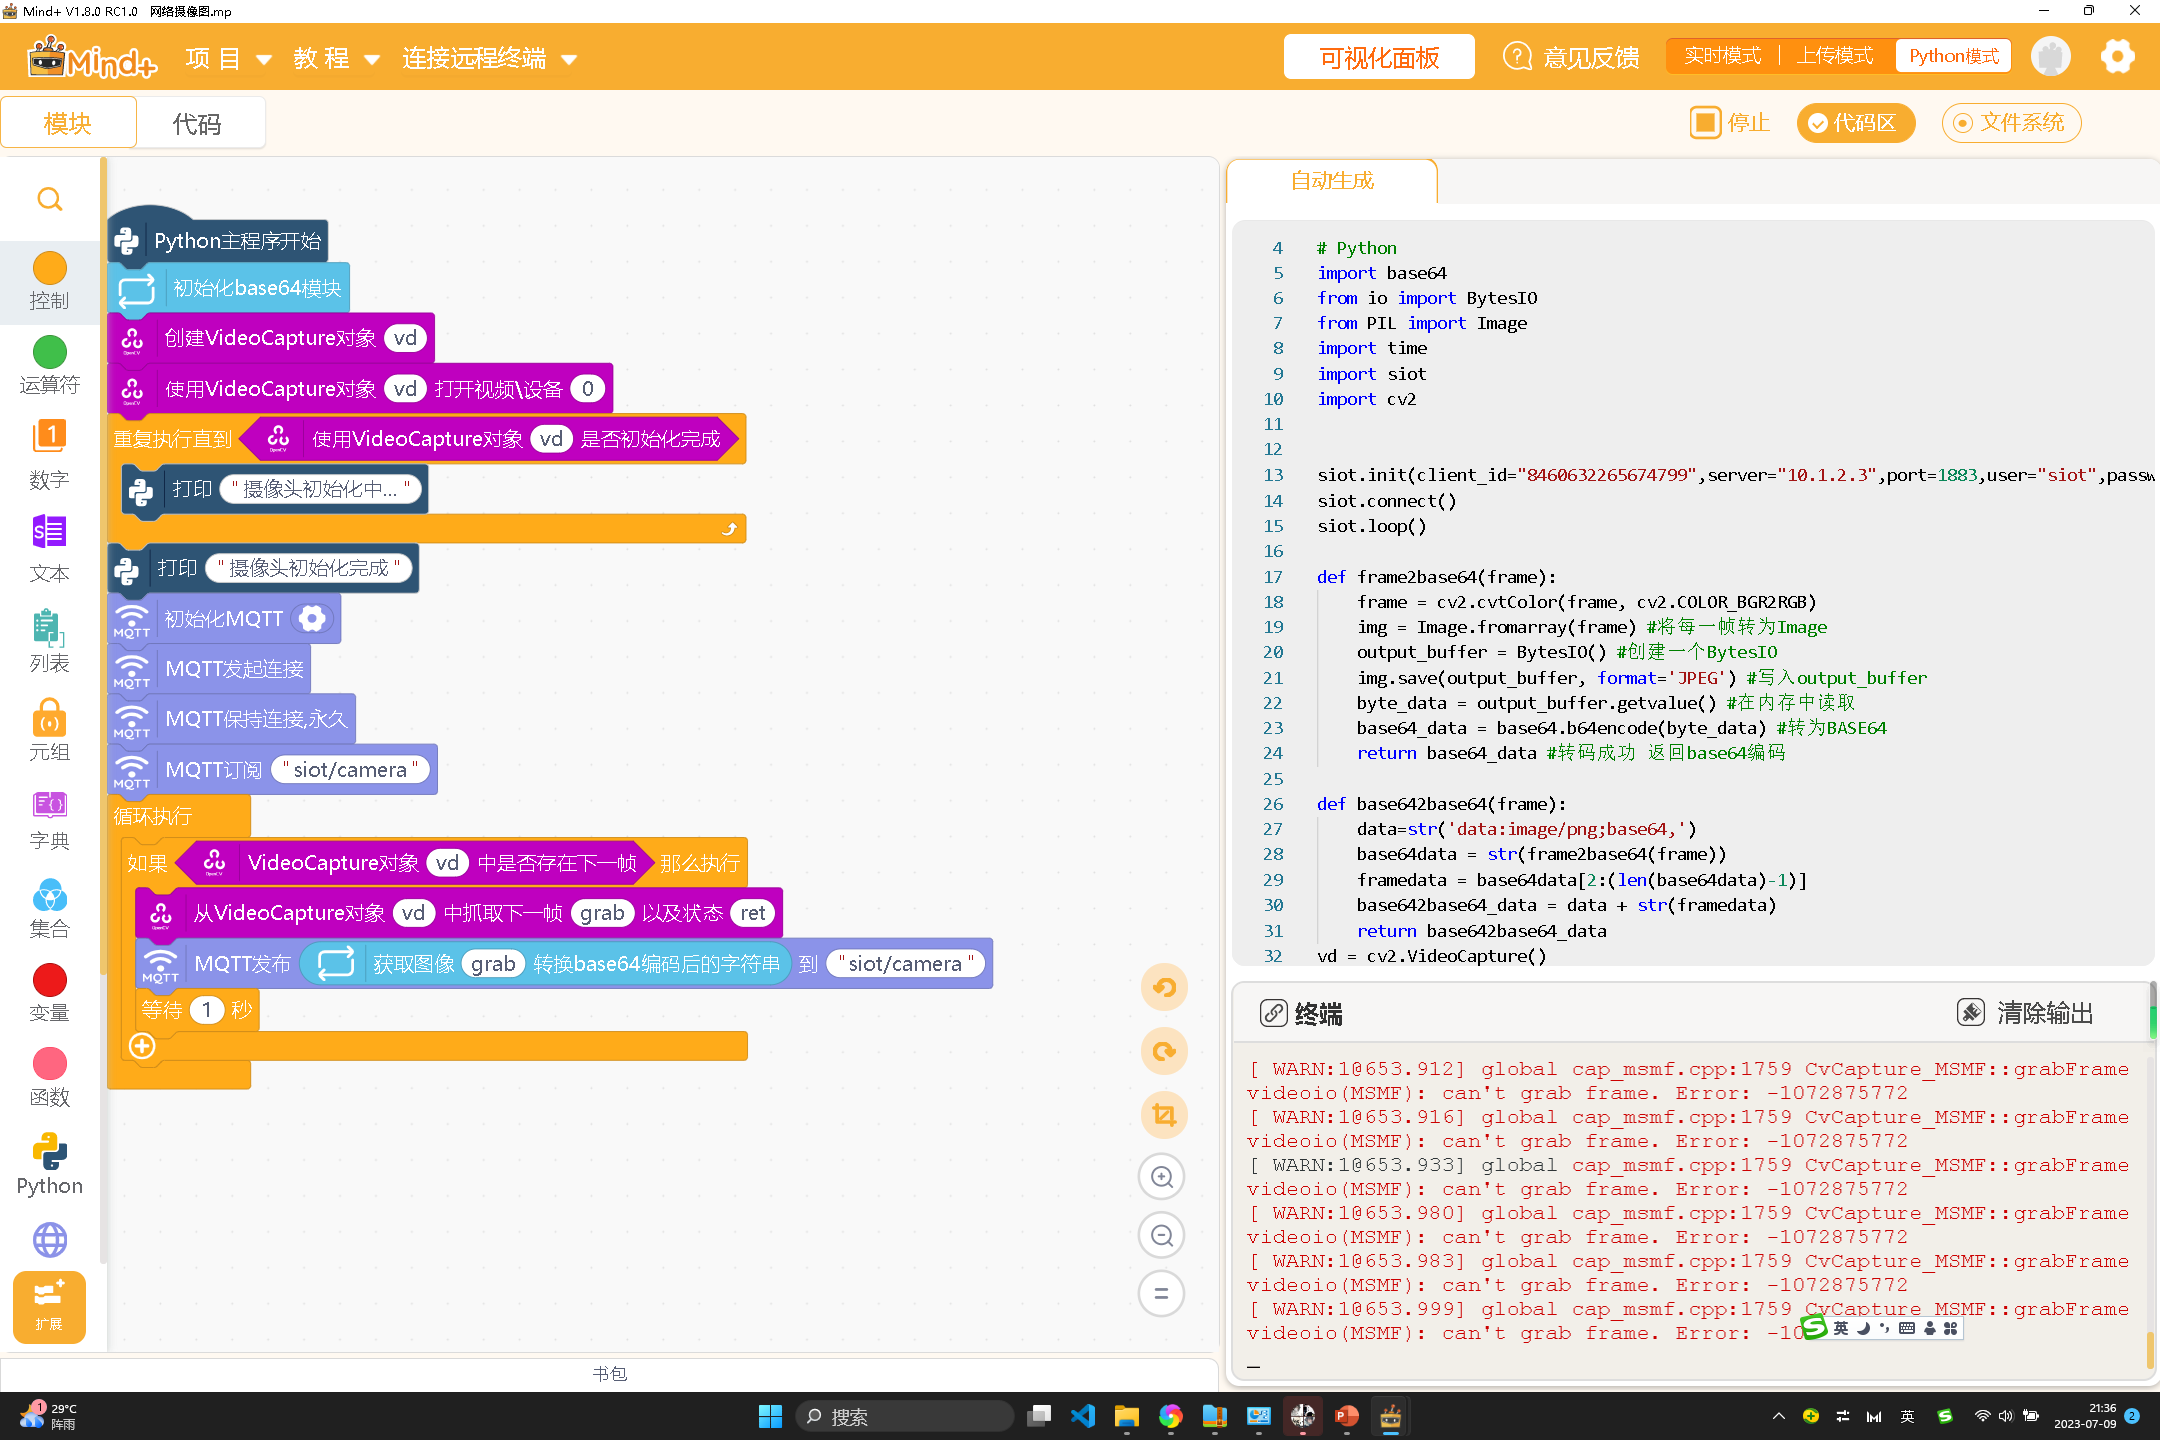The image size is (2160, 1440).
Task: Open vd dropdown in 是否初始化完成 block
Action: (x=551, y=439)
